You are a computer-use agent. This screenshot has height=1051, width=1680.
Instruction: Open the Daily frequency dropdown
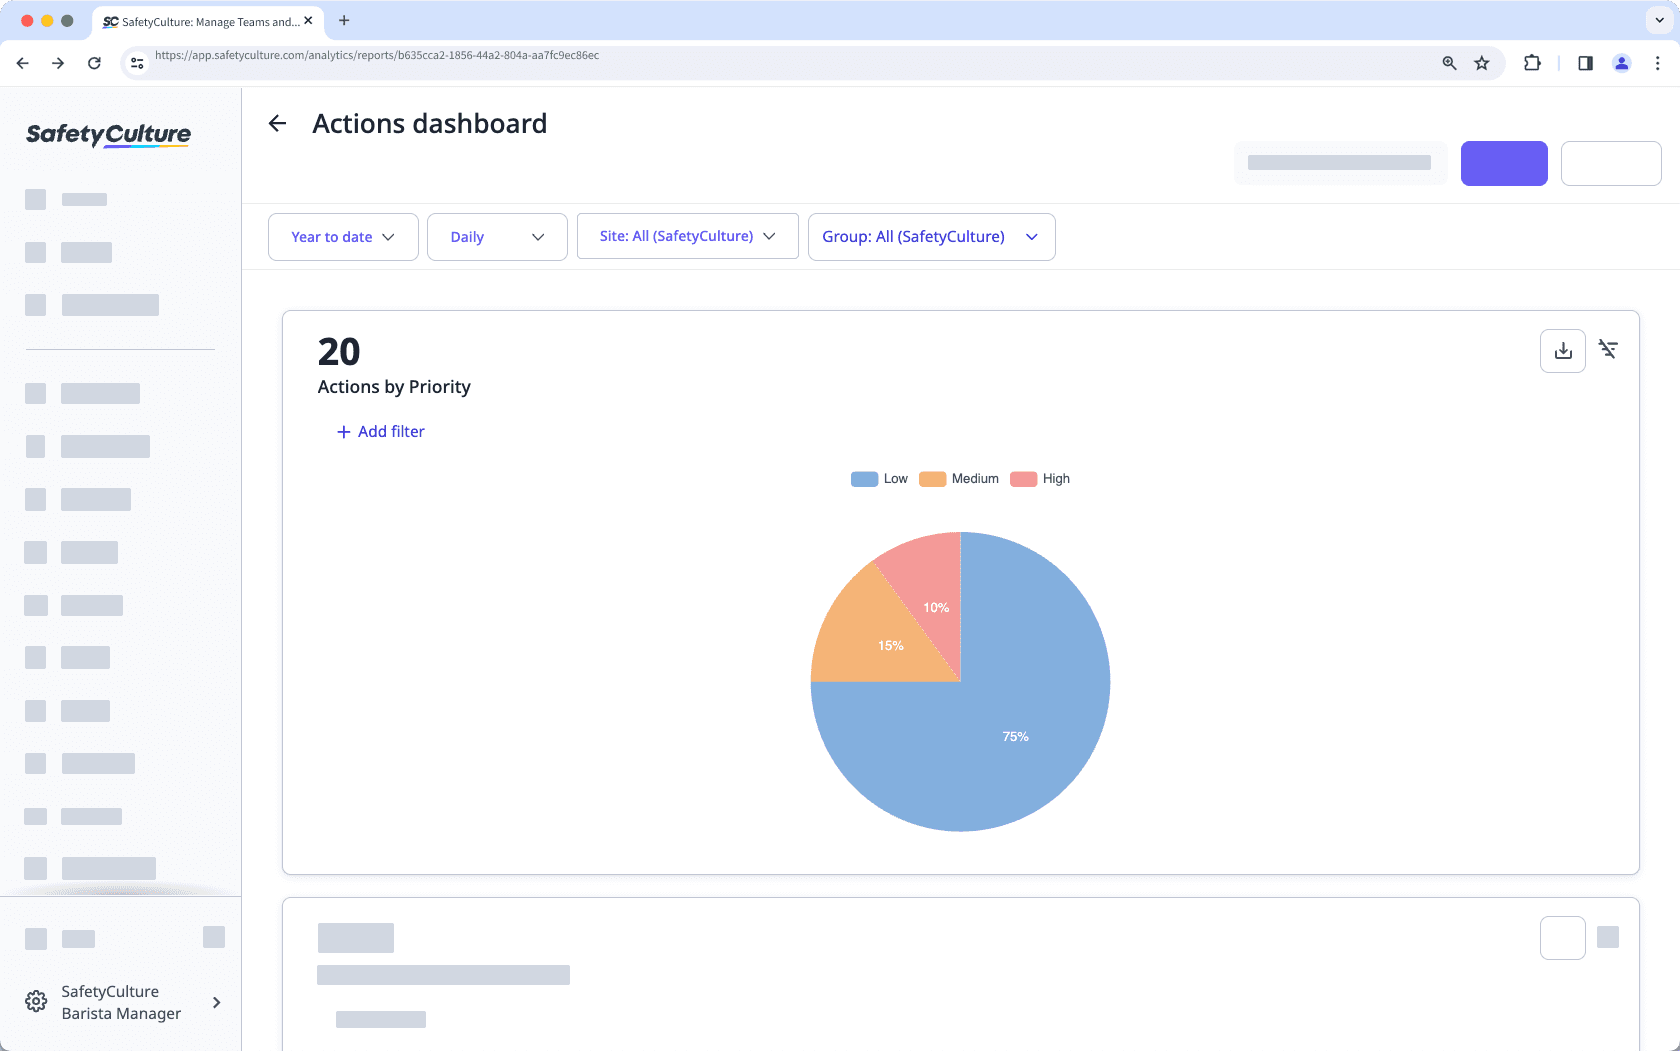[497, 237]
